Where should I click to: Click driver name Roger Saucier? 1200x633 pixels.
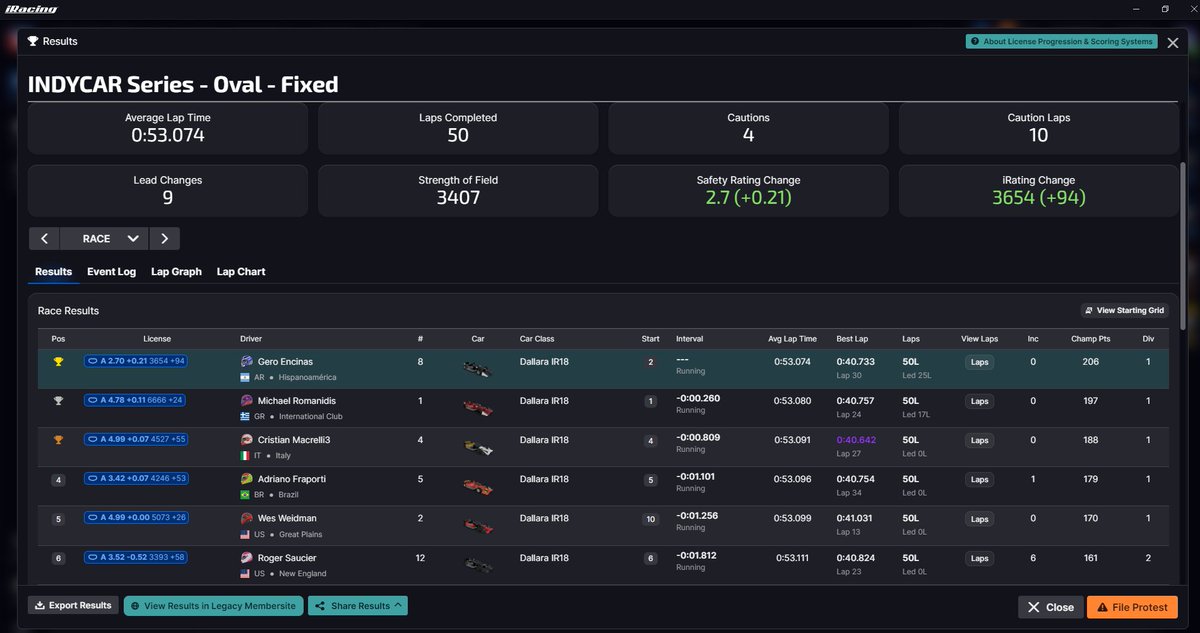tap(287, 557)
